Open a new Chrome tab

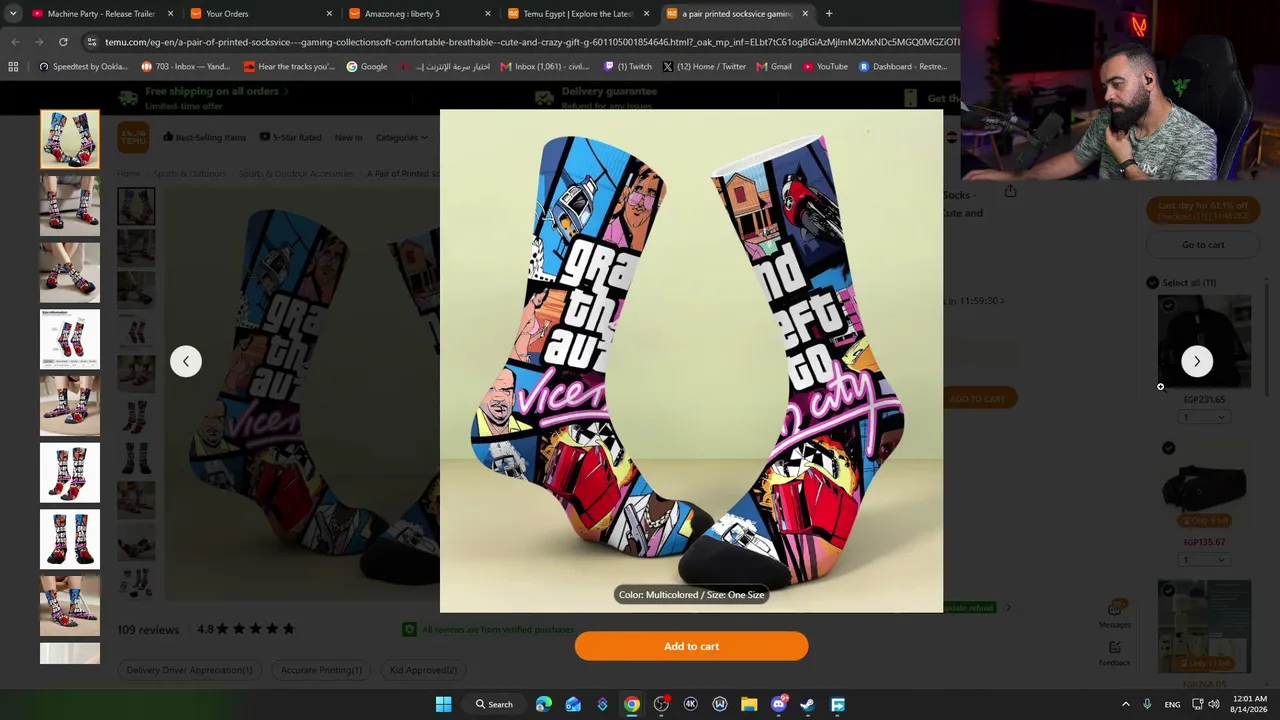click(x=829, y=14)
